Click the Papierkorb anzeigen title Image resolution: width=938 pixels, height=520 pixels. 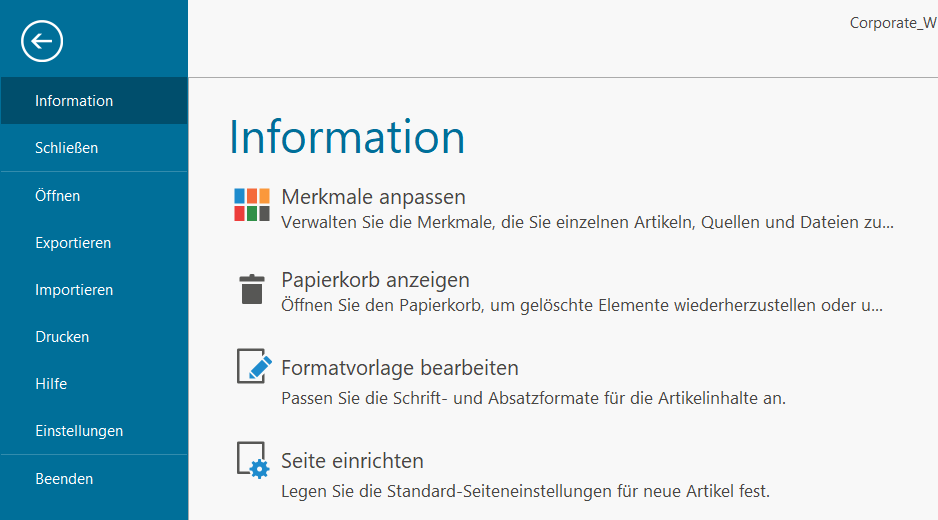point(375,280)
